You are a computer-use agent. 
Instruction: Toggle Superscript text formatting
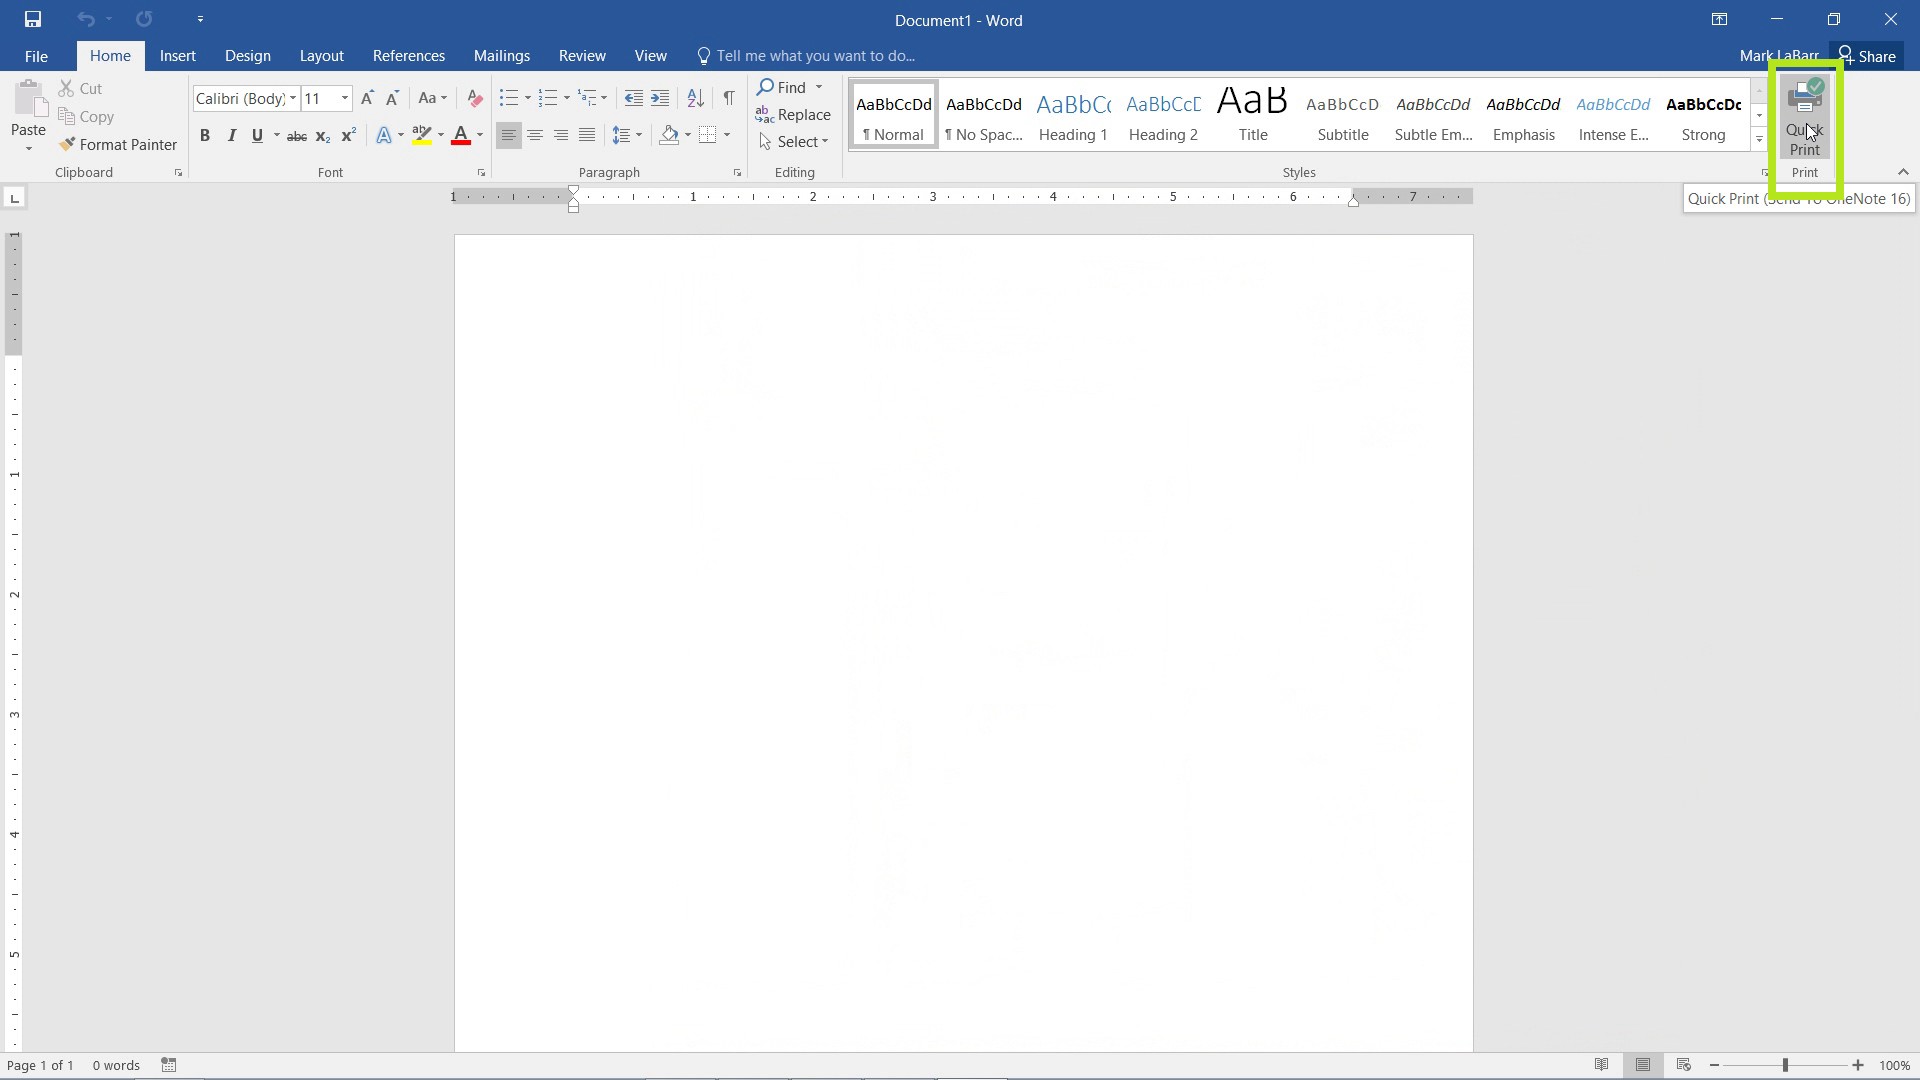pos(349,136)
